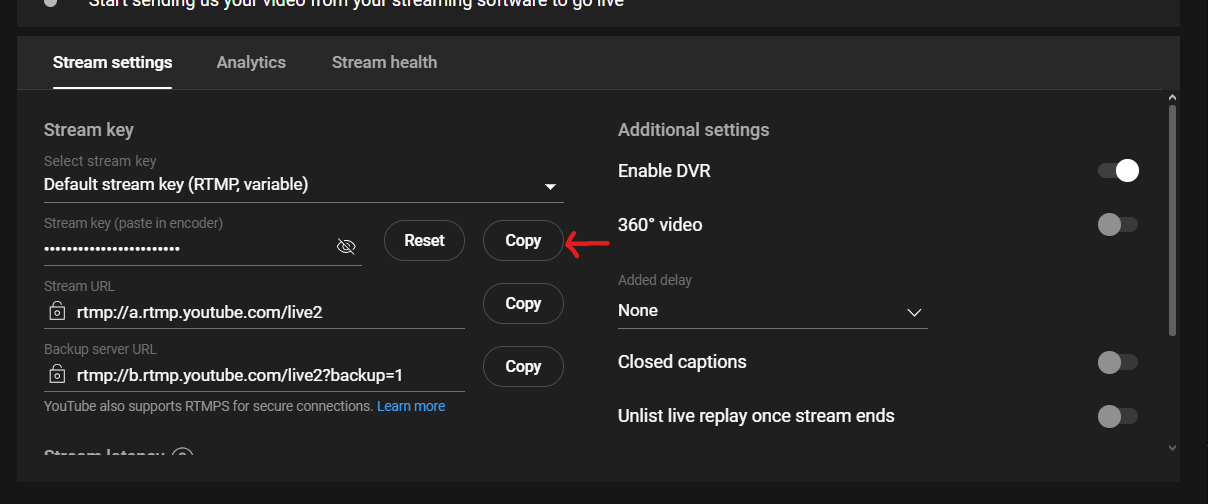1208x504 pixels.
Task: Click the help icon next to Stream latency
Action: click(x=182, y=455)
